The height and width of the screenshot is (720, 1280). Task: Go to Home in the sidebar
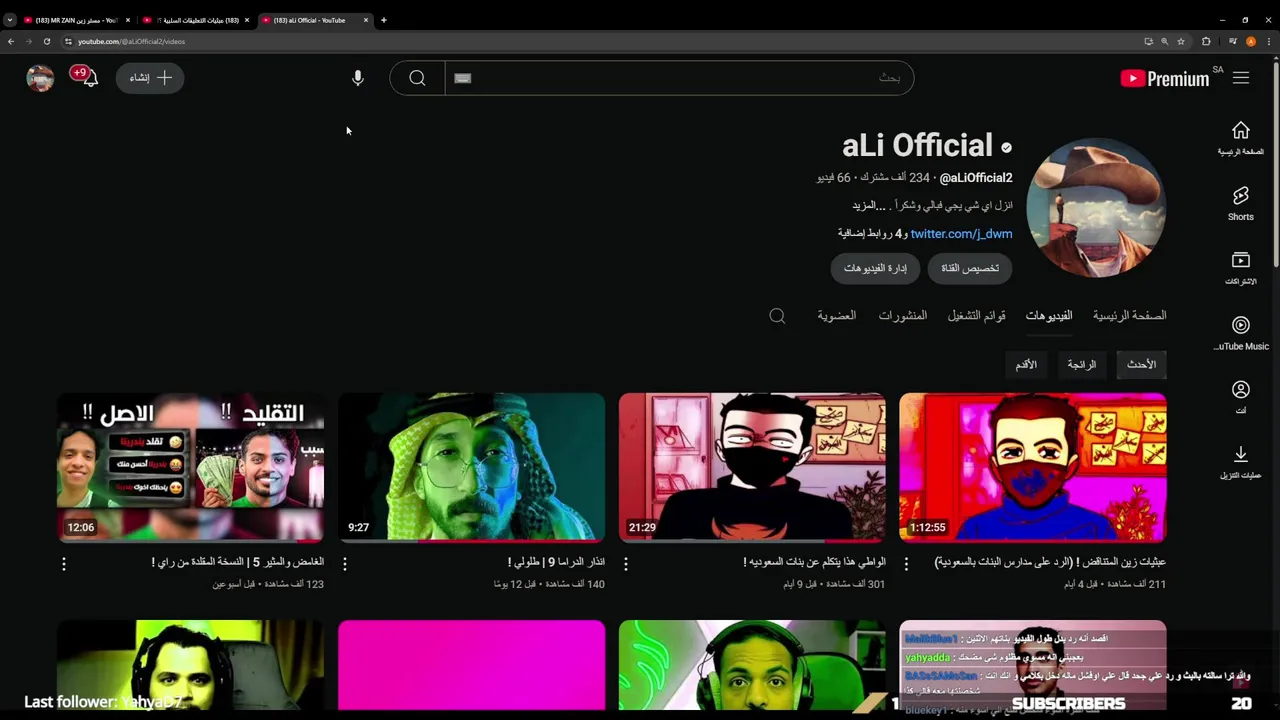coord(1240,138)
